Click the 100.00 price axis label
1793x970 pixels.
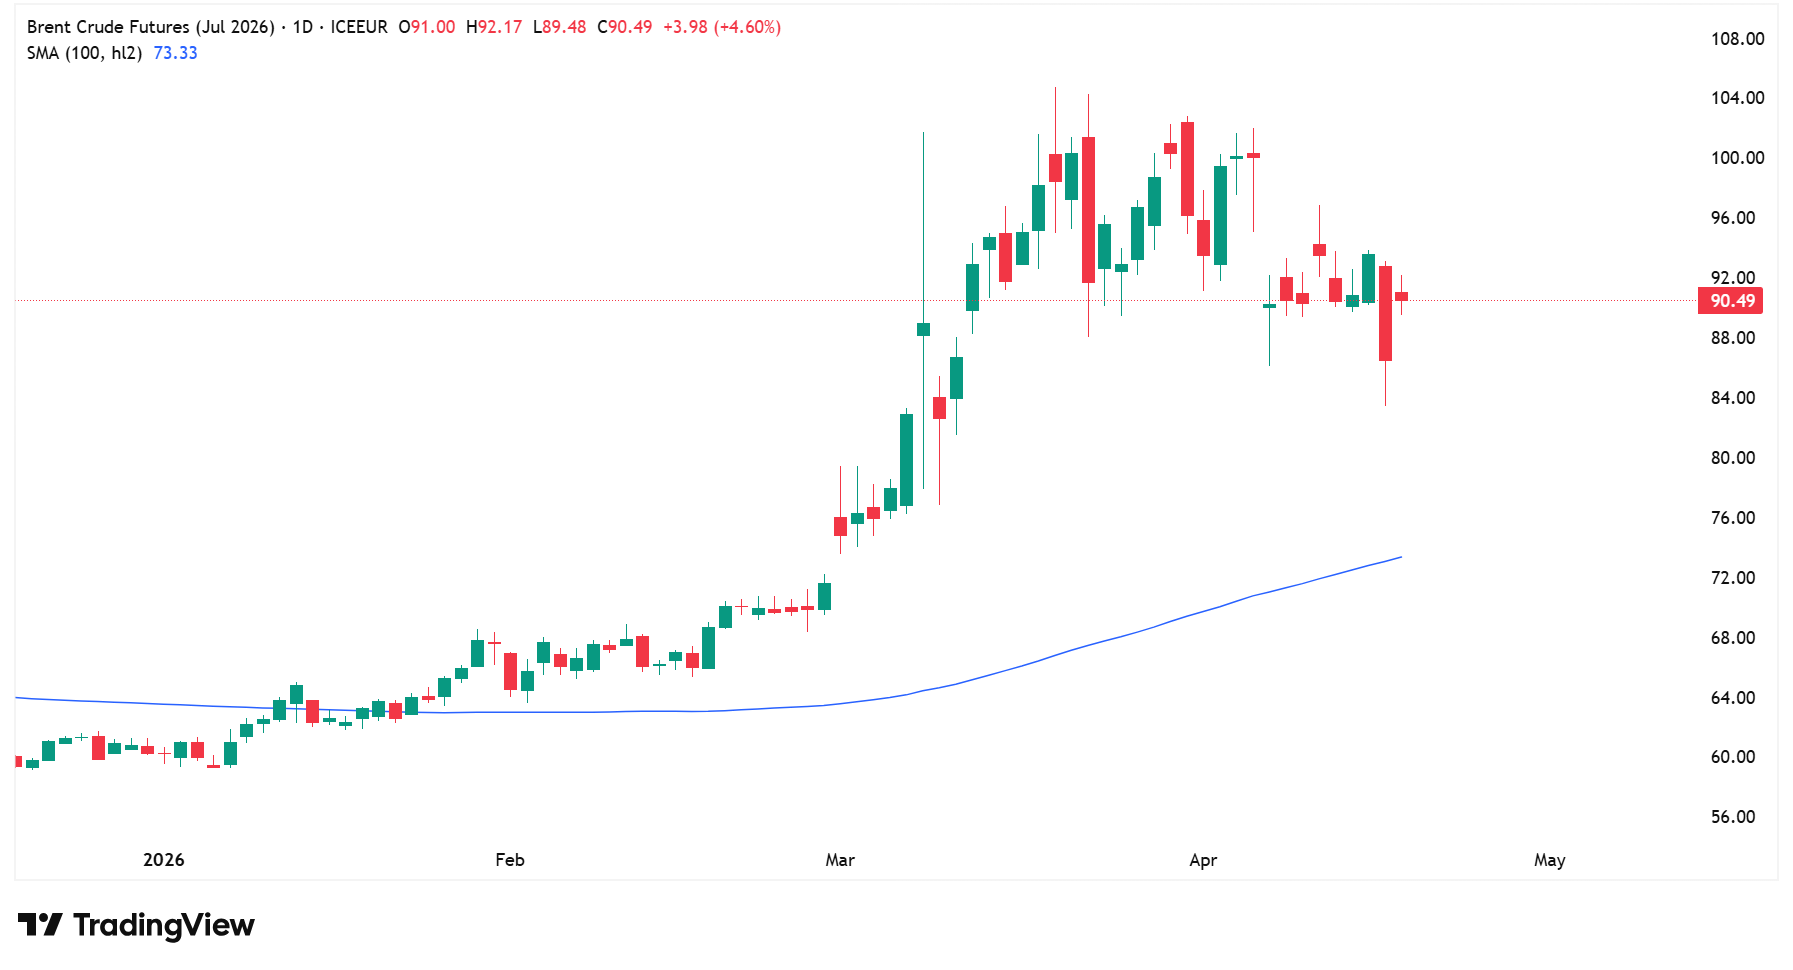pyautogui.click(x=1737, y=158)
